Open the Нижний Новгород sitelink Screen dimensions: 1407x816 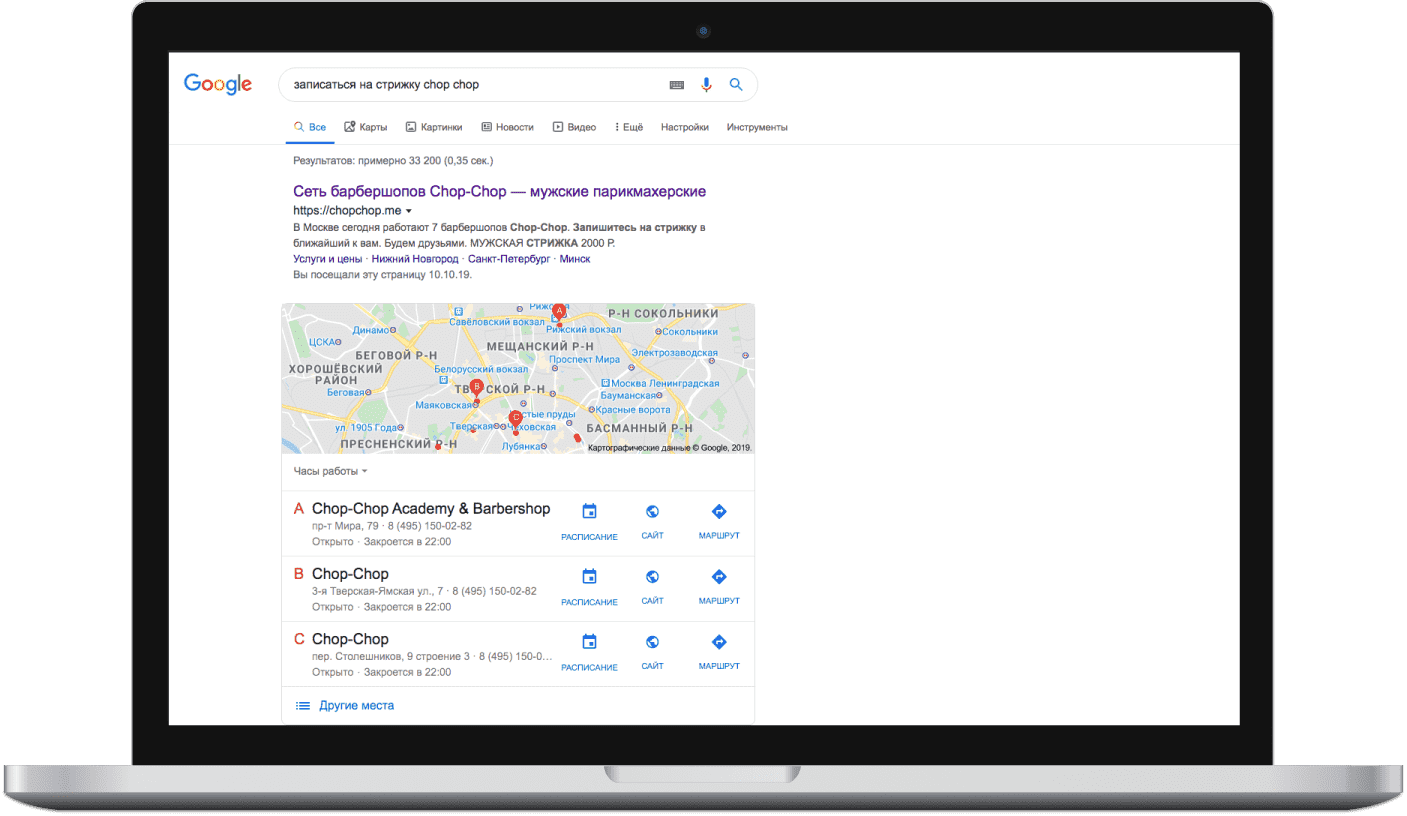415,258
